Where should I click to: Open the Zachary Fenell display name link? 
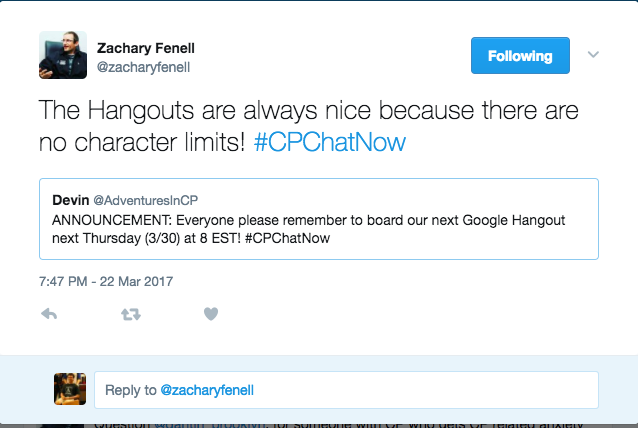pos(147,47)
